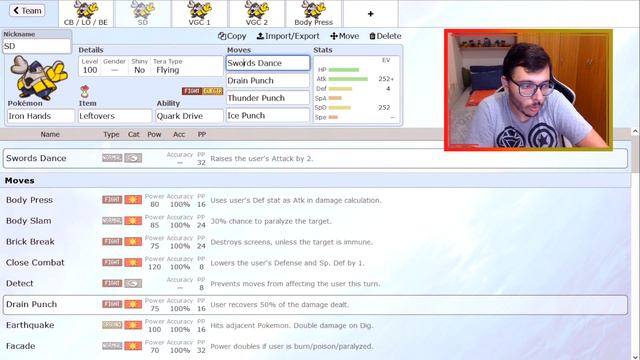Go back with the Team button
The image size is (640, 360).
pyautogui.click(x=27, y=11)
